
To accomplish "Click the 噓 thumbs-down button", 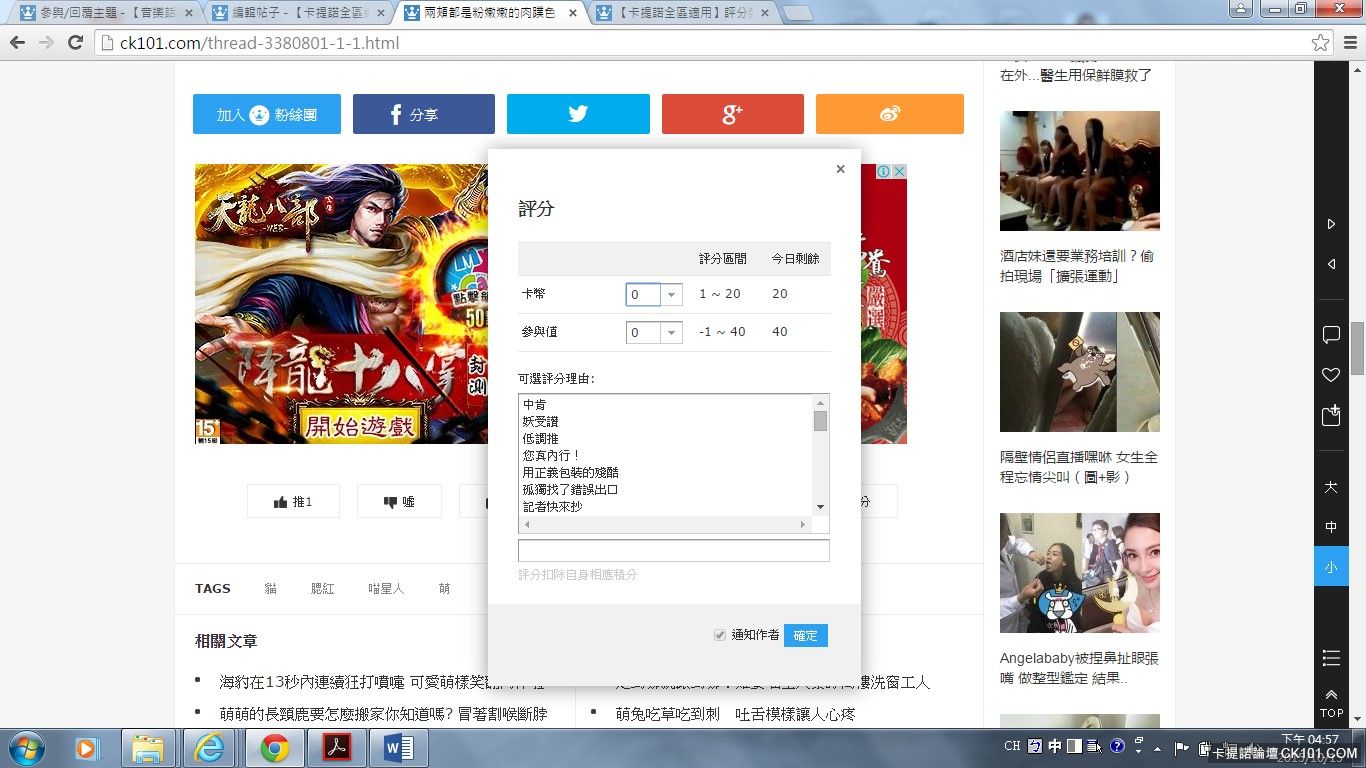I will (399, 502).
